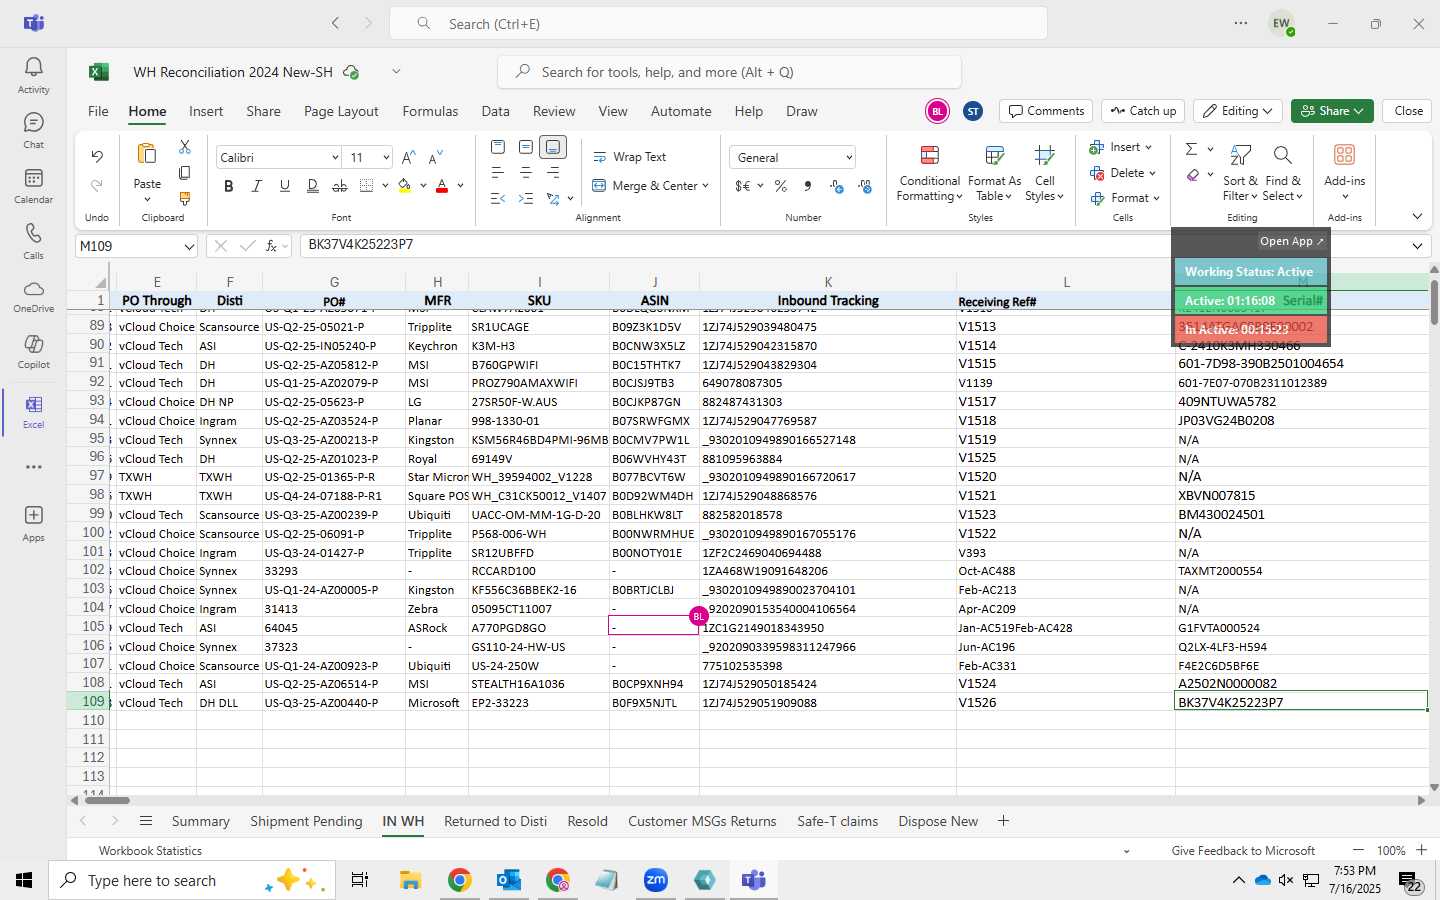Open the Formulas ribbon tab
The image size is (1440, 900).
coord(430,111)
